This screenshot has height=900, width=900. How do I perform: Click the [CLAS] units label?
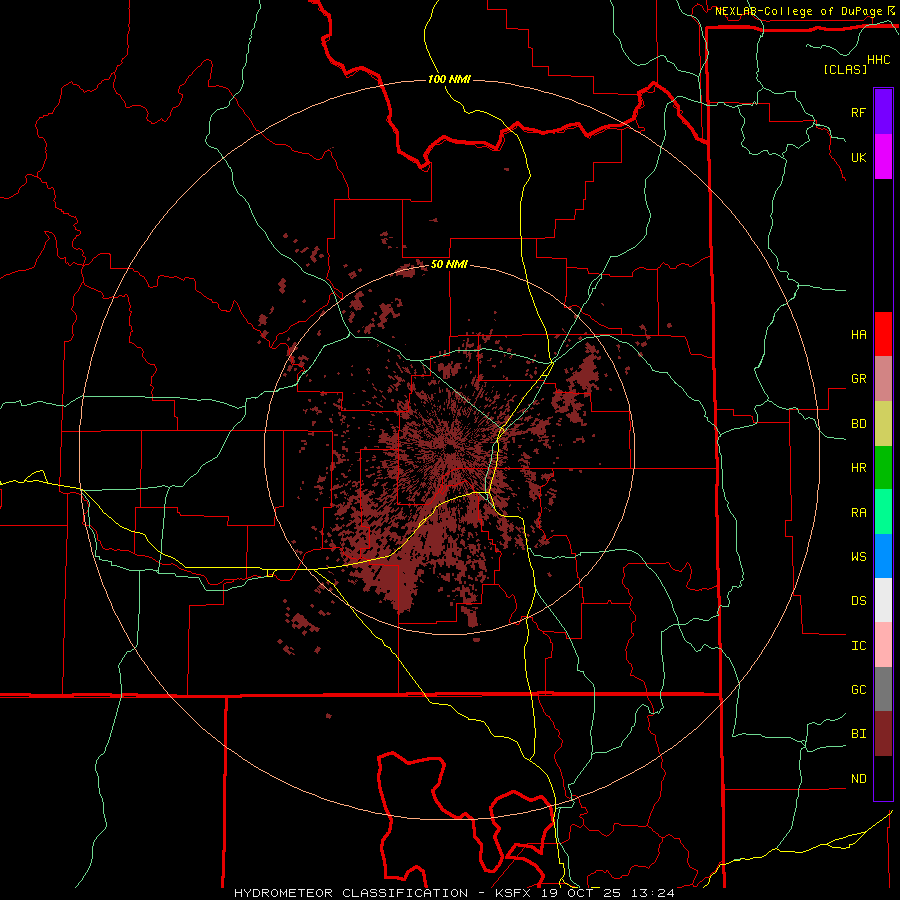pyautogui.click(x=845, y=69)
